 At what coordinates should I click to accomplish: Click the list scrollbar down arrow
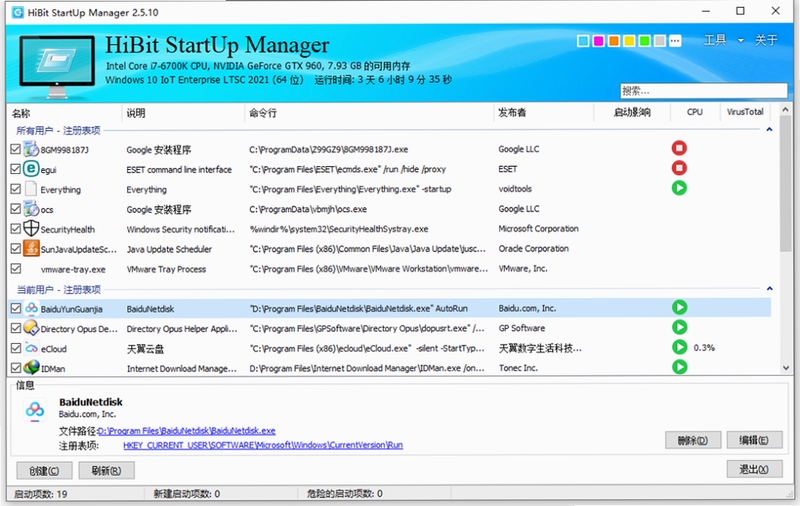pyautogui.click(x=786, y=368)
